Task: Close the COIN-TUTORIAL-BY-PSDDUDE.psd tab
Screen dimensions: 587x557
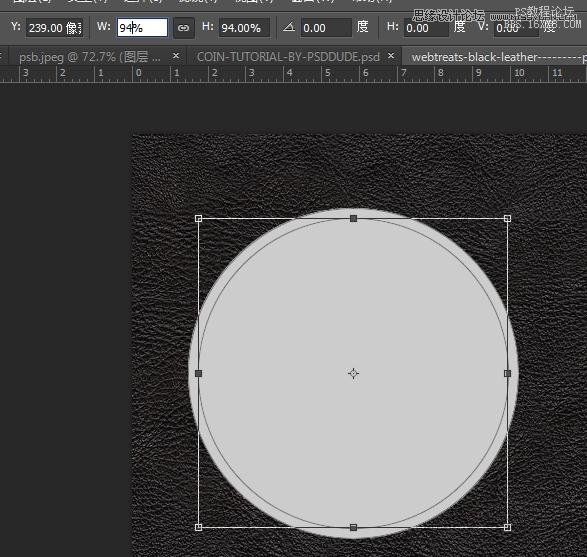Action: [391, 56]
